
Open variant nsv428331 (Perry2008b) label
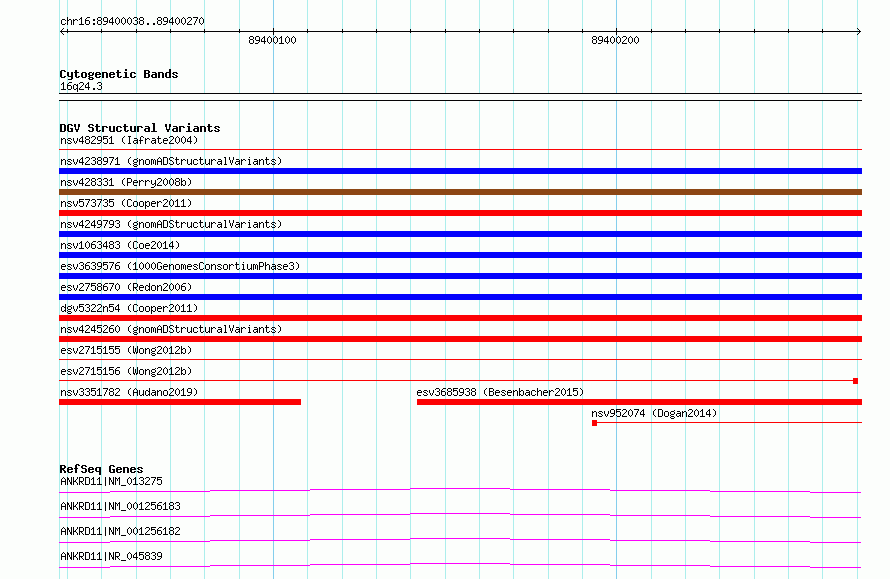[126, 182]
